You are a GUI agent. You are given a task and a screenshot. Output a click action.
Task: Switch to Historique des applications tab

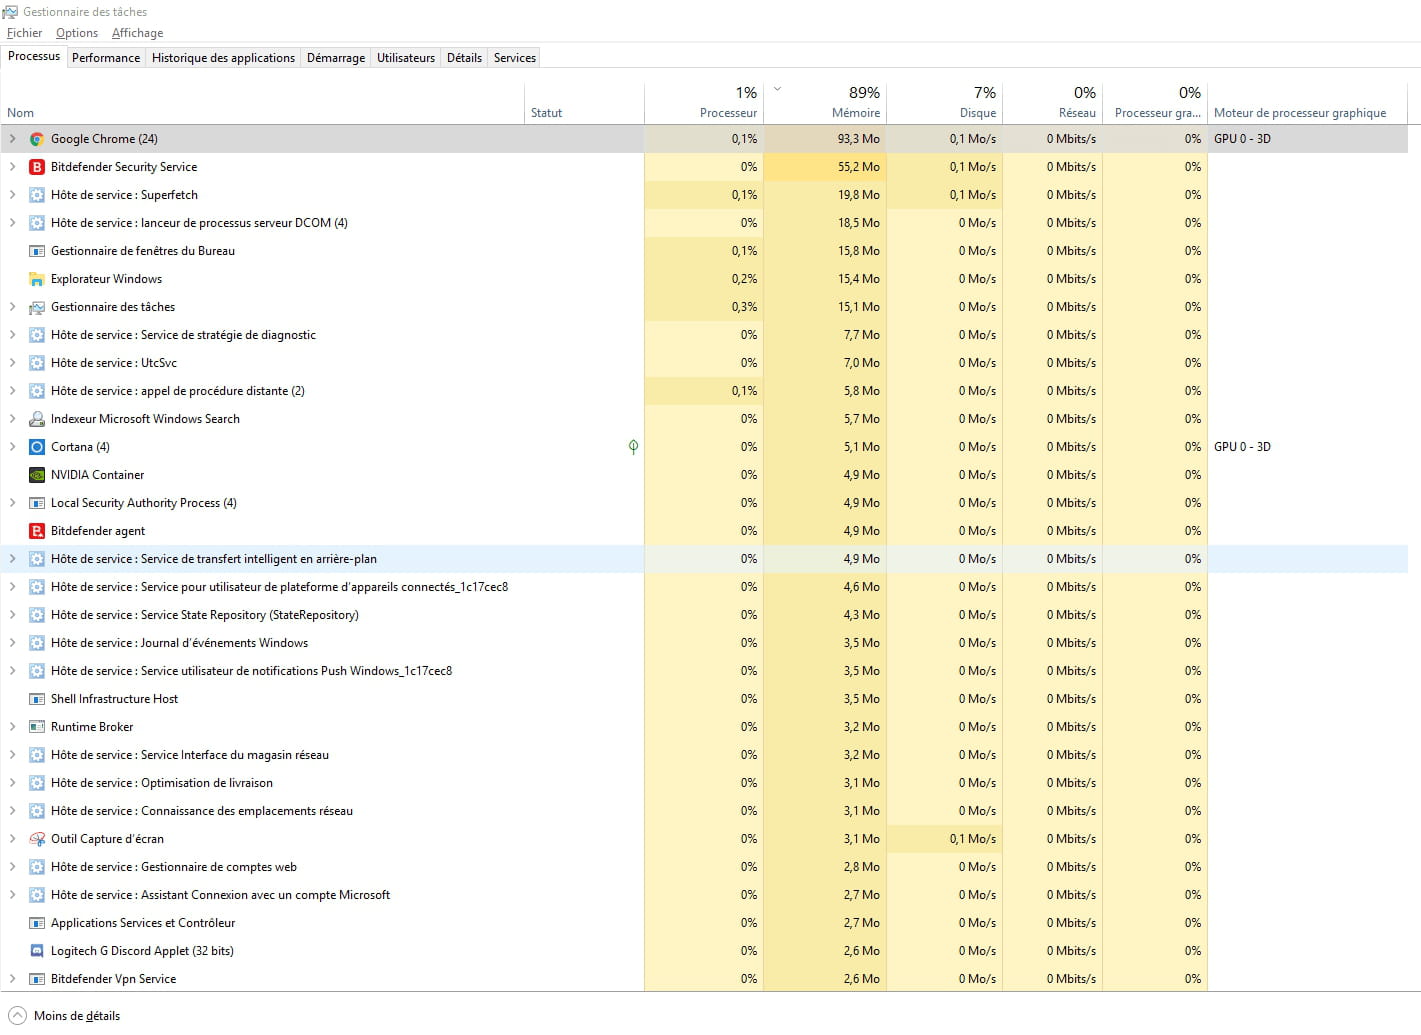(223, 58)
